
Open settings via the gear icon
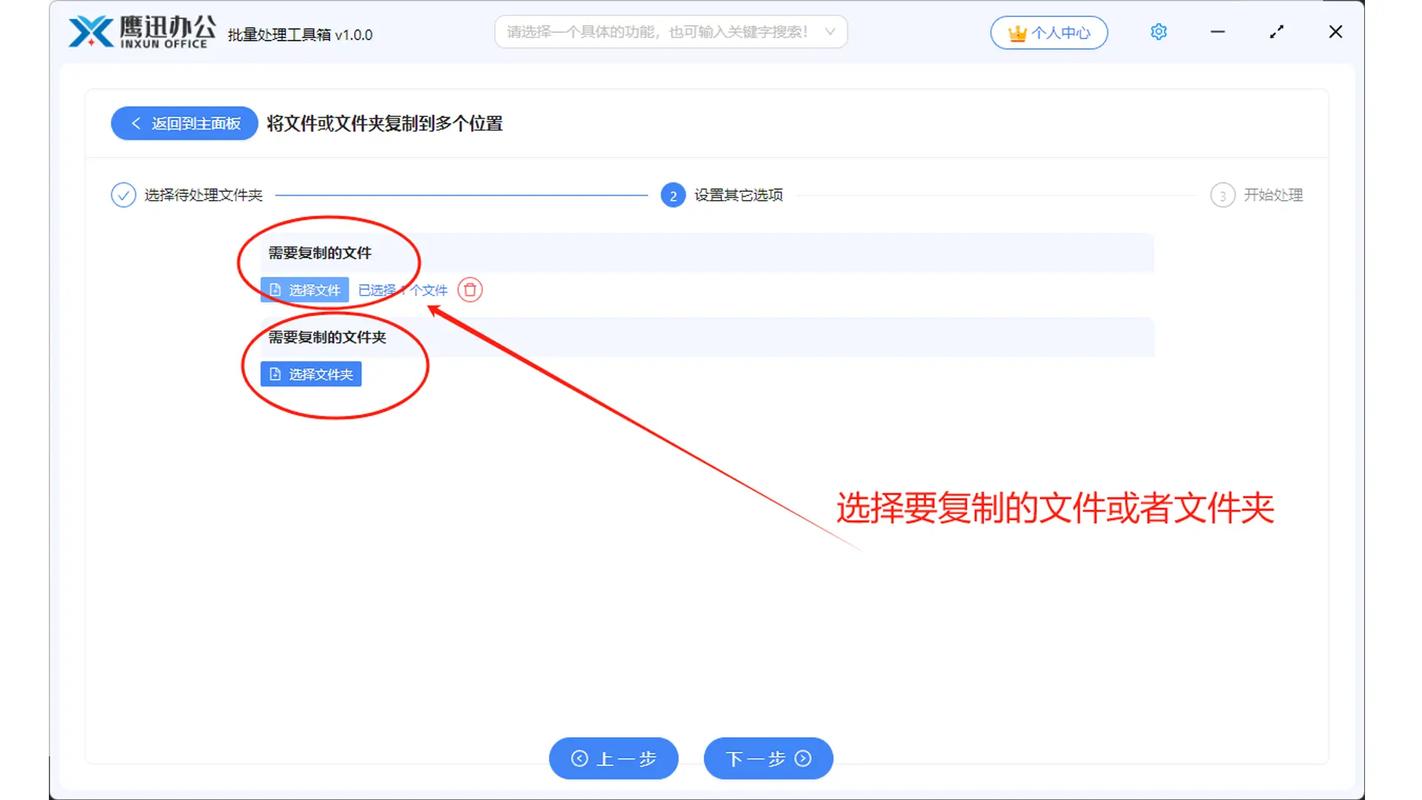1157,31
